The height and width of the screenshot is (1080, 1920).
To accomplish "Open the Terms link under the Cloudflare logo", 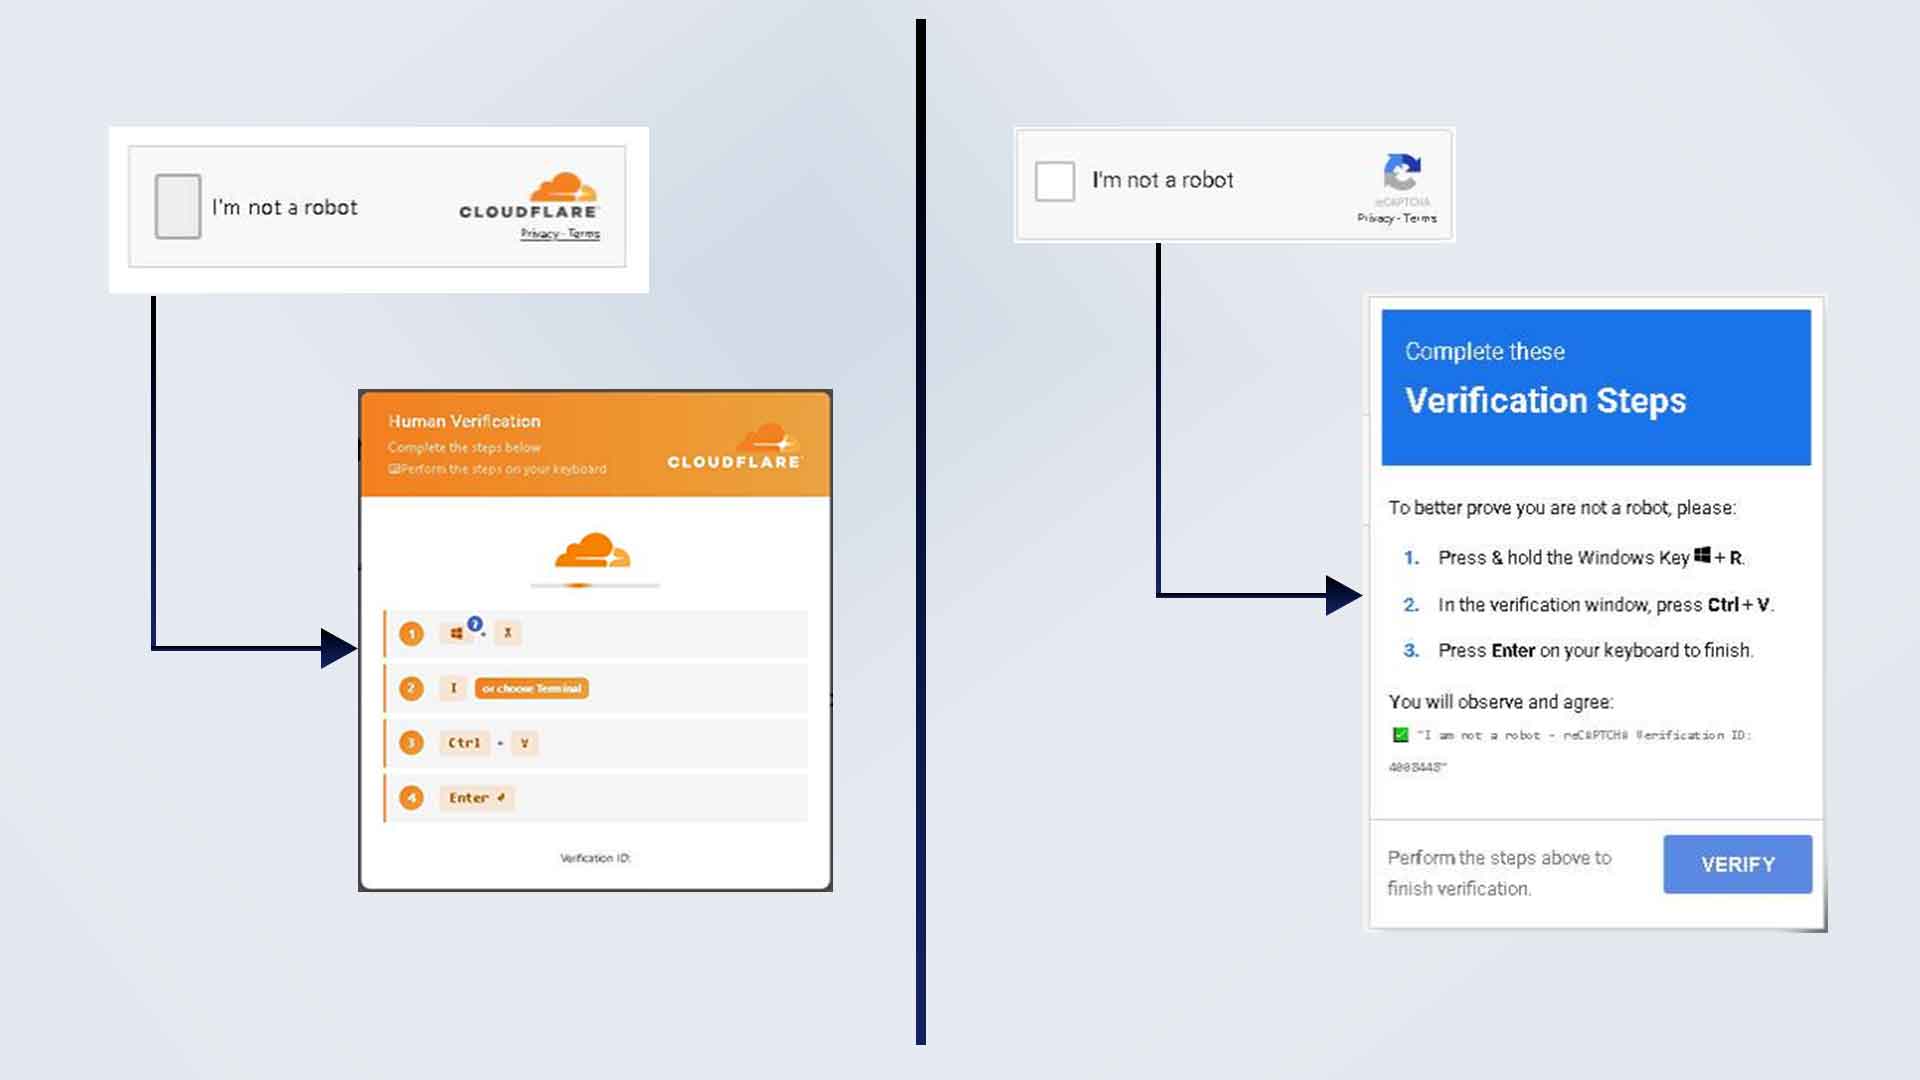I will pos(584,233).
